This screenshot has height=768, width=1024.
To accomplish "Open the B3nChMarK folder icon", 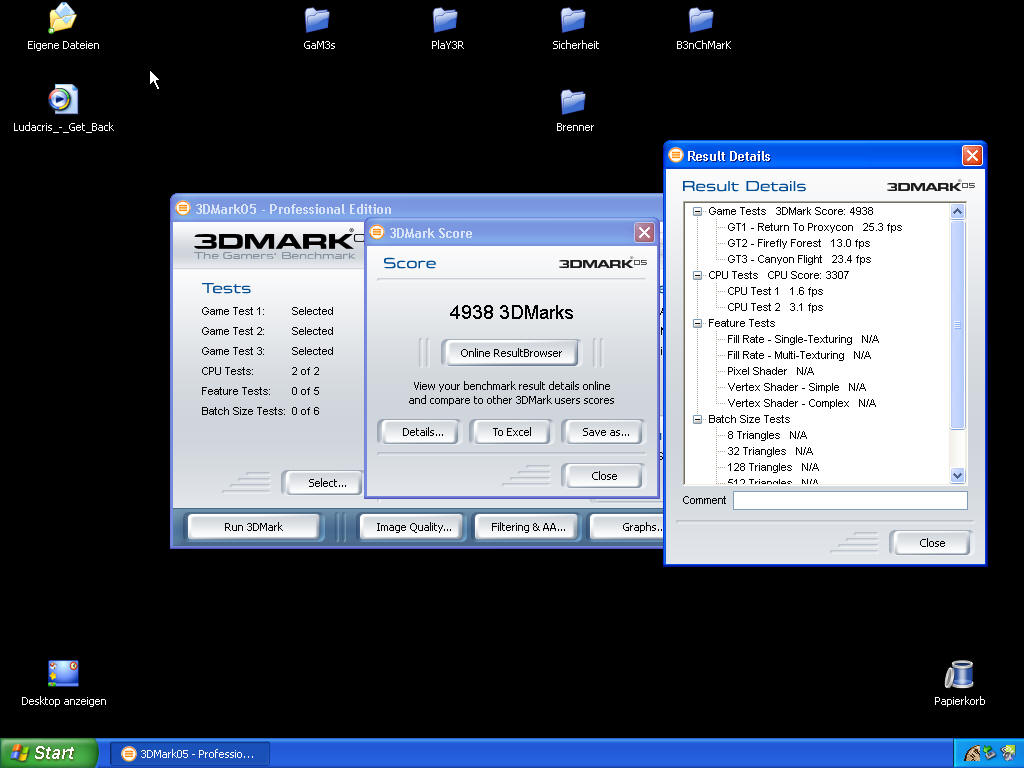I will coord(701,20).
